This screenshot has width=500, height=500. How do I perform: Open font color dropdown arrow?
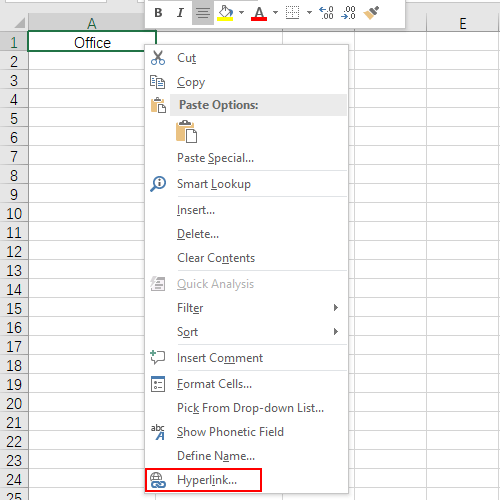[x=275, y=13]
